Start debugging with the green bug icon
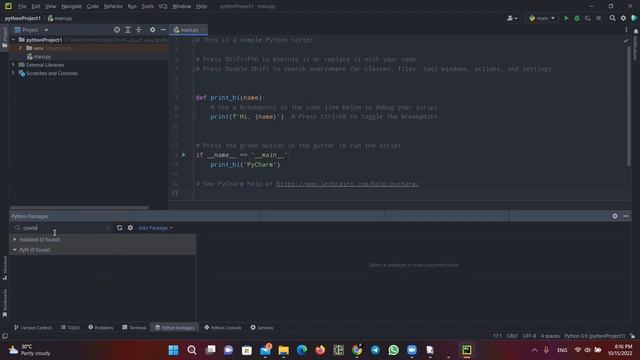Viewport: 640px width, 360px height. 577,18
